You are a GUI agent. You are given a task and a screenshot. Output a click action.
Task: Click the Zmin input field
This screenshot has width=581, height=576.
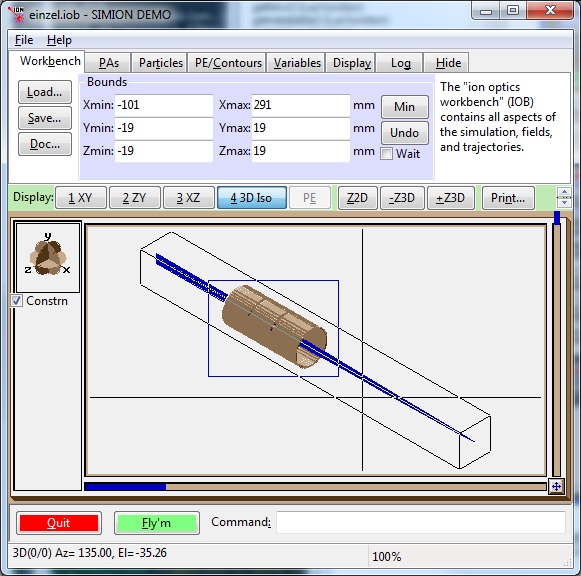164,151
